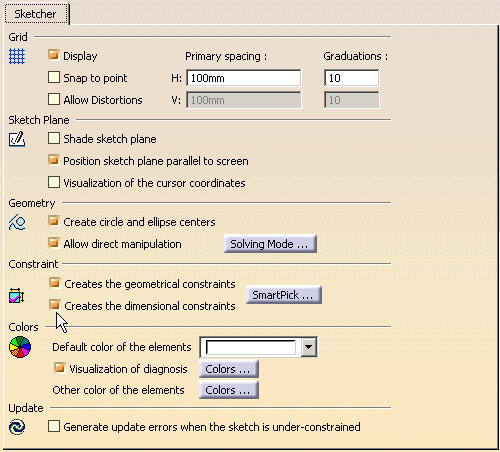500x452 pixels.
Task: Click the Geometry curve and circle icon
Action: (17, 222)
